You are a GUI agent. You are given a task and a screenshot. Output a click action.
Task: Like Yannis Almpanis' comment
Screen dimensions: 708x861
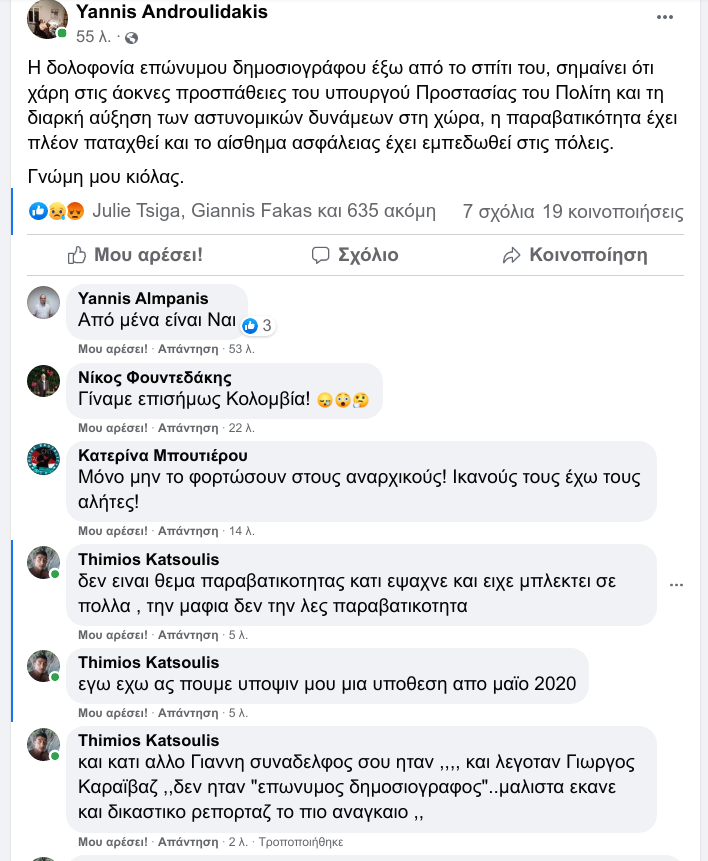(x=113, y=349)
